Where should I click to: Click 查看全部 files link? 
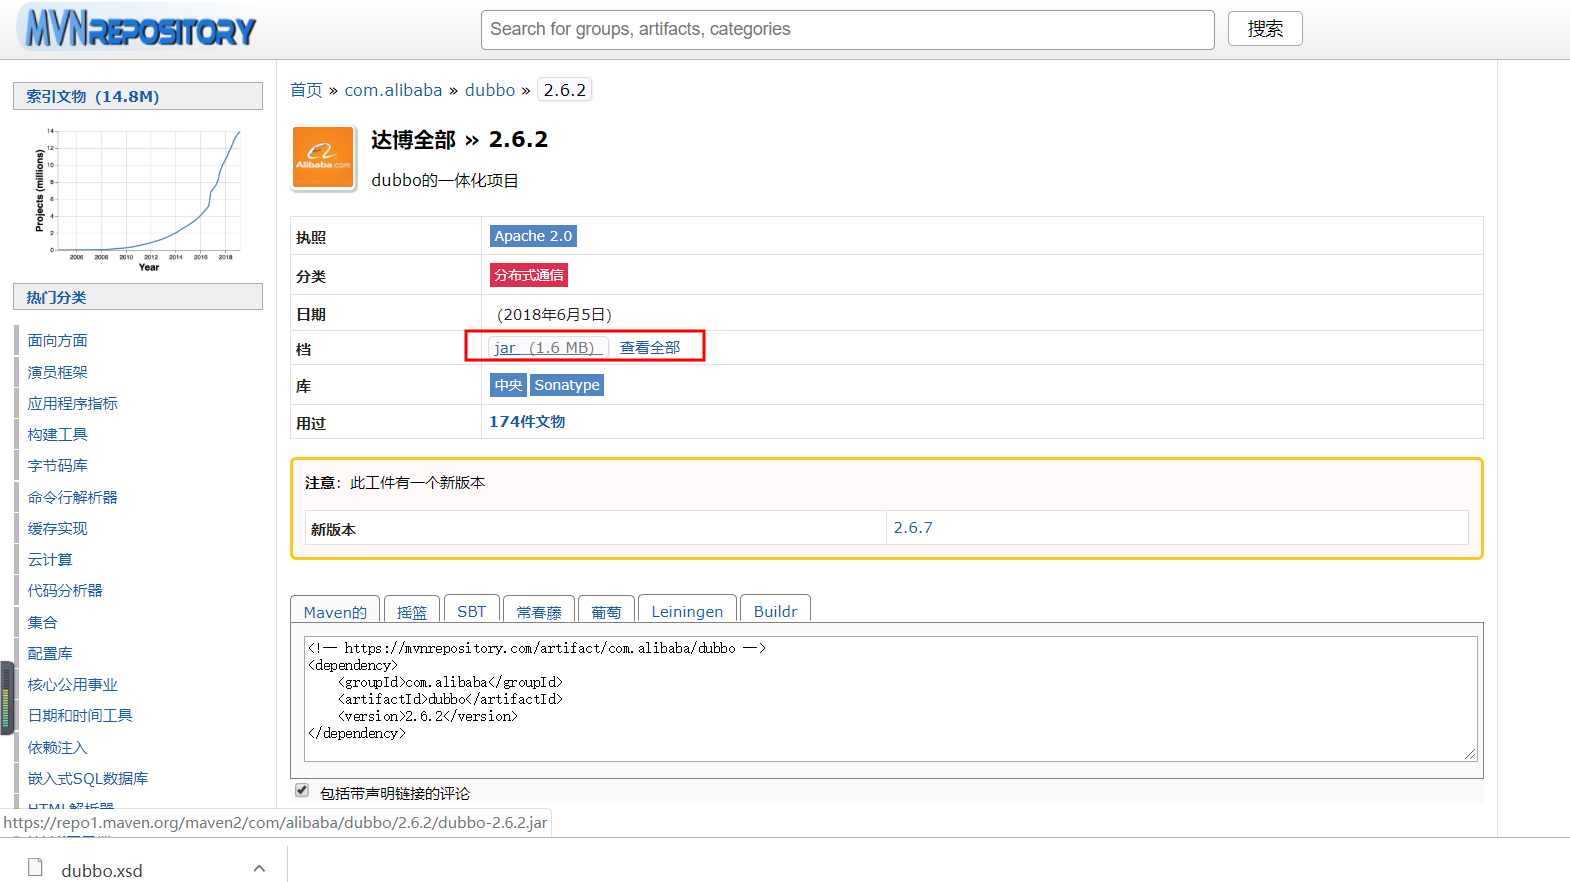point(650,347)
